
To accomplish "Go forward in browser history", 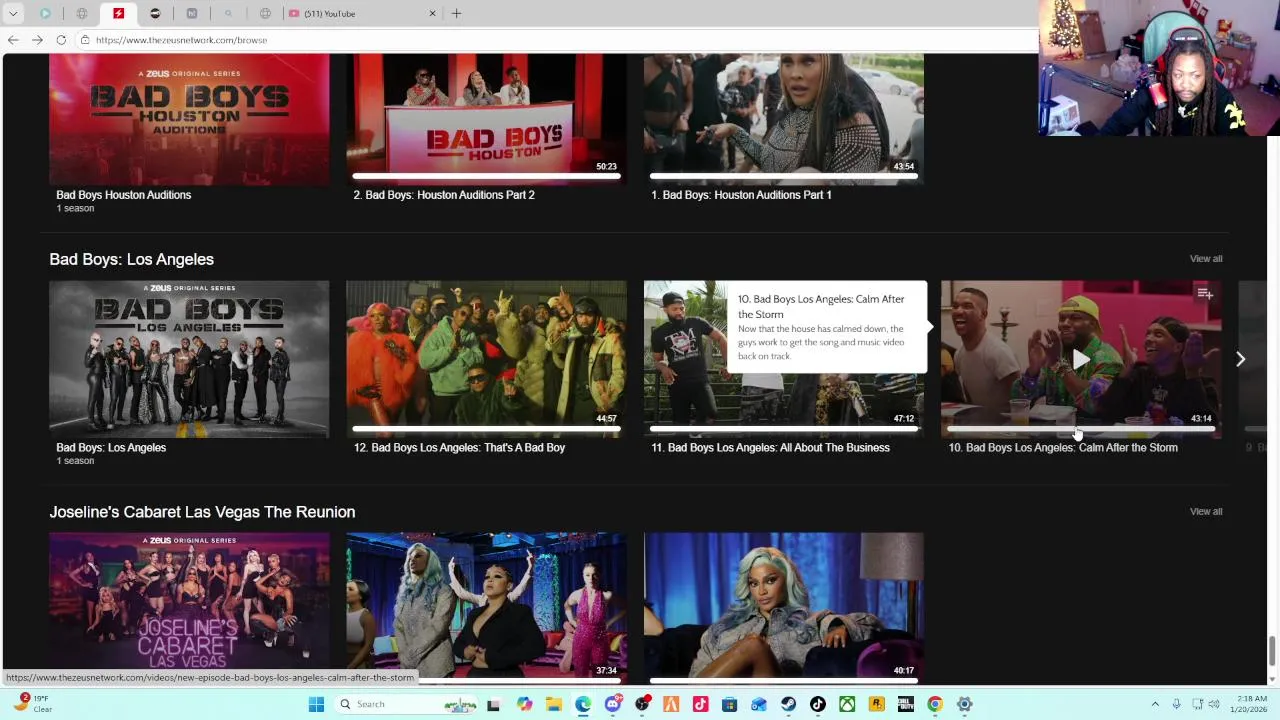I will click(x=37, y=40).
